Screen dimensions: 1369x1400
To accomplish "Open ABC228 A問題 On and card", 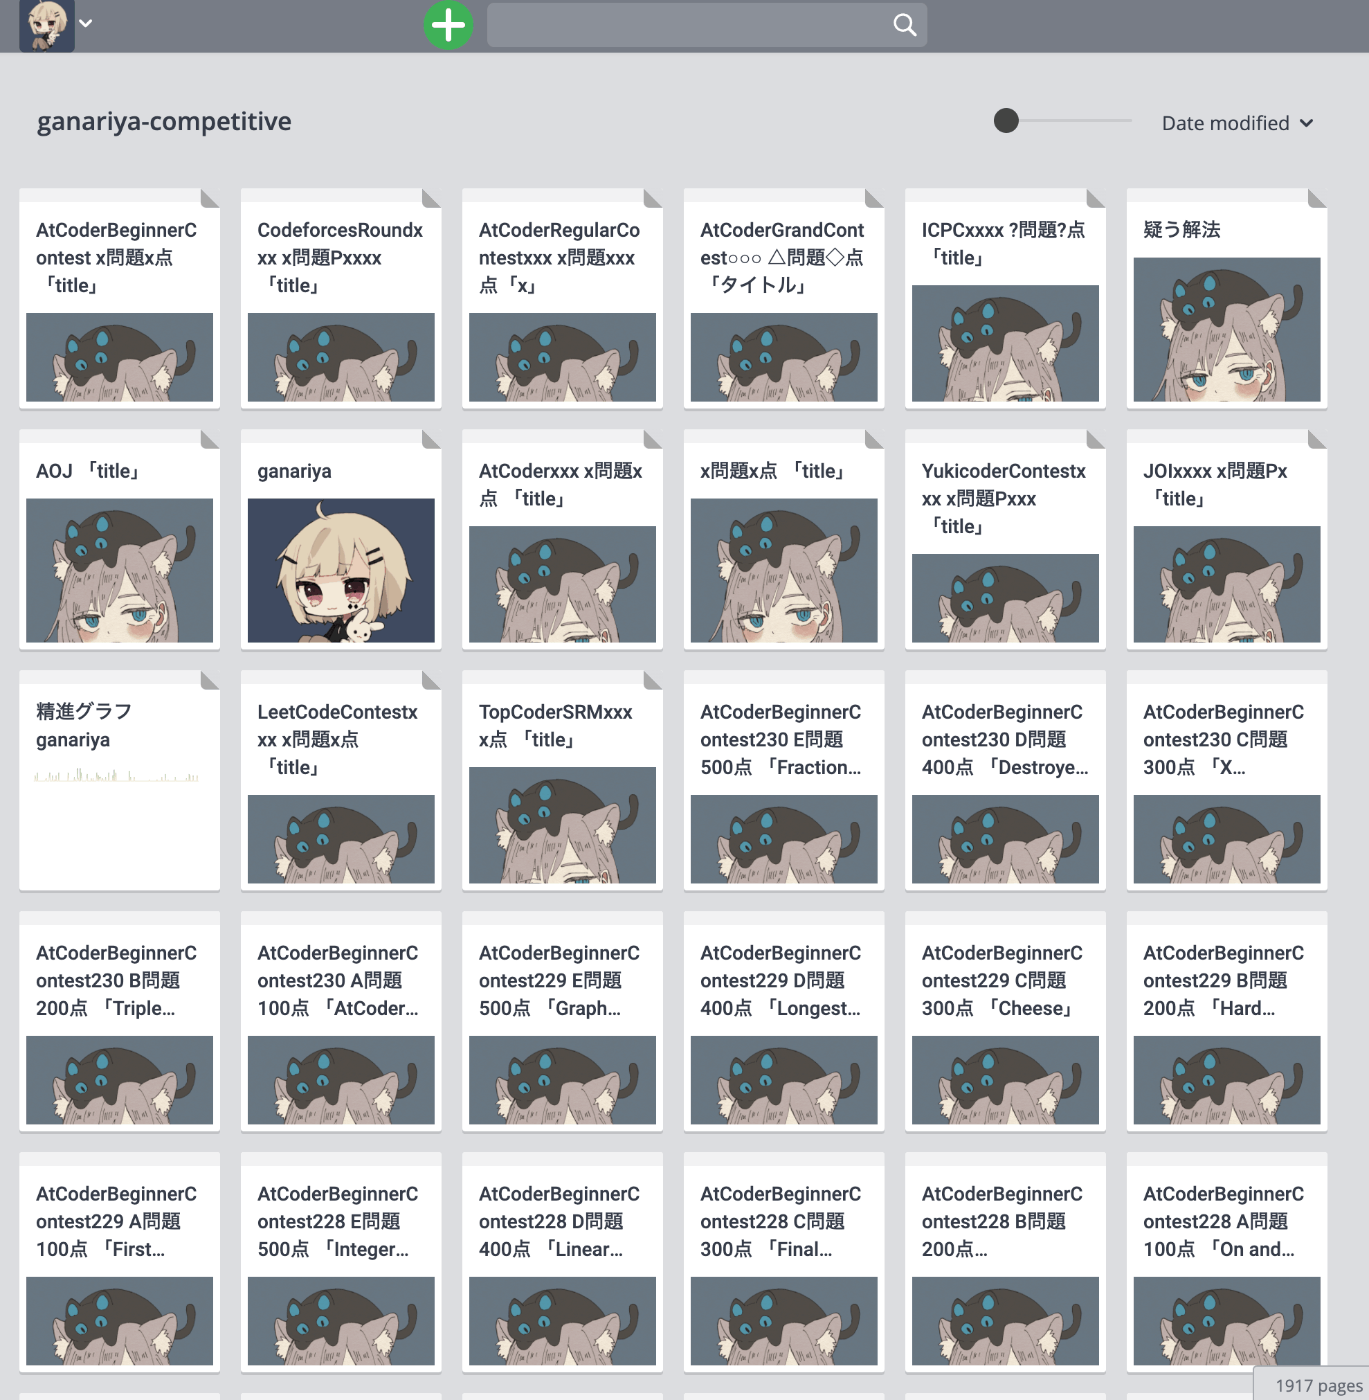I will coord(1227,1263).
